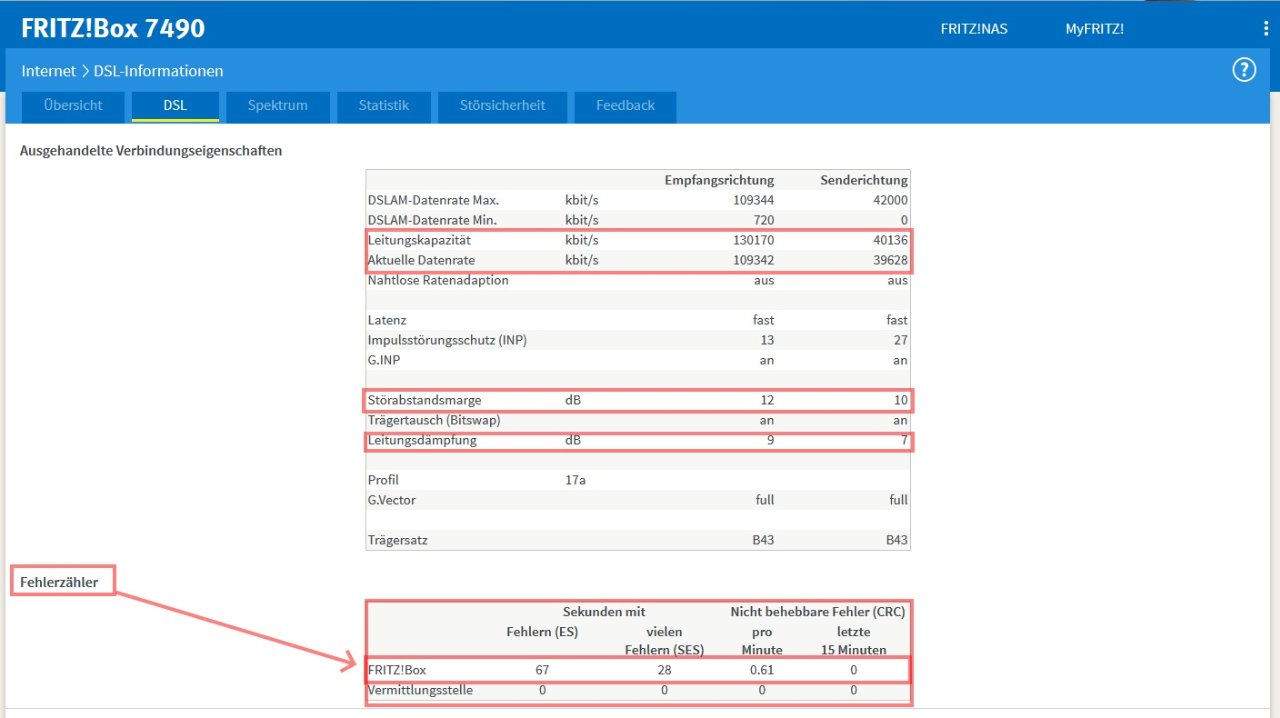Screen dimensions: 1280x718
Task: Click the Störabstandsmarge row label
Action: click(424, 400)
